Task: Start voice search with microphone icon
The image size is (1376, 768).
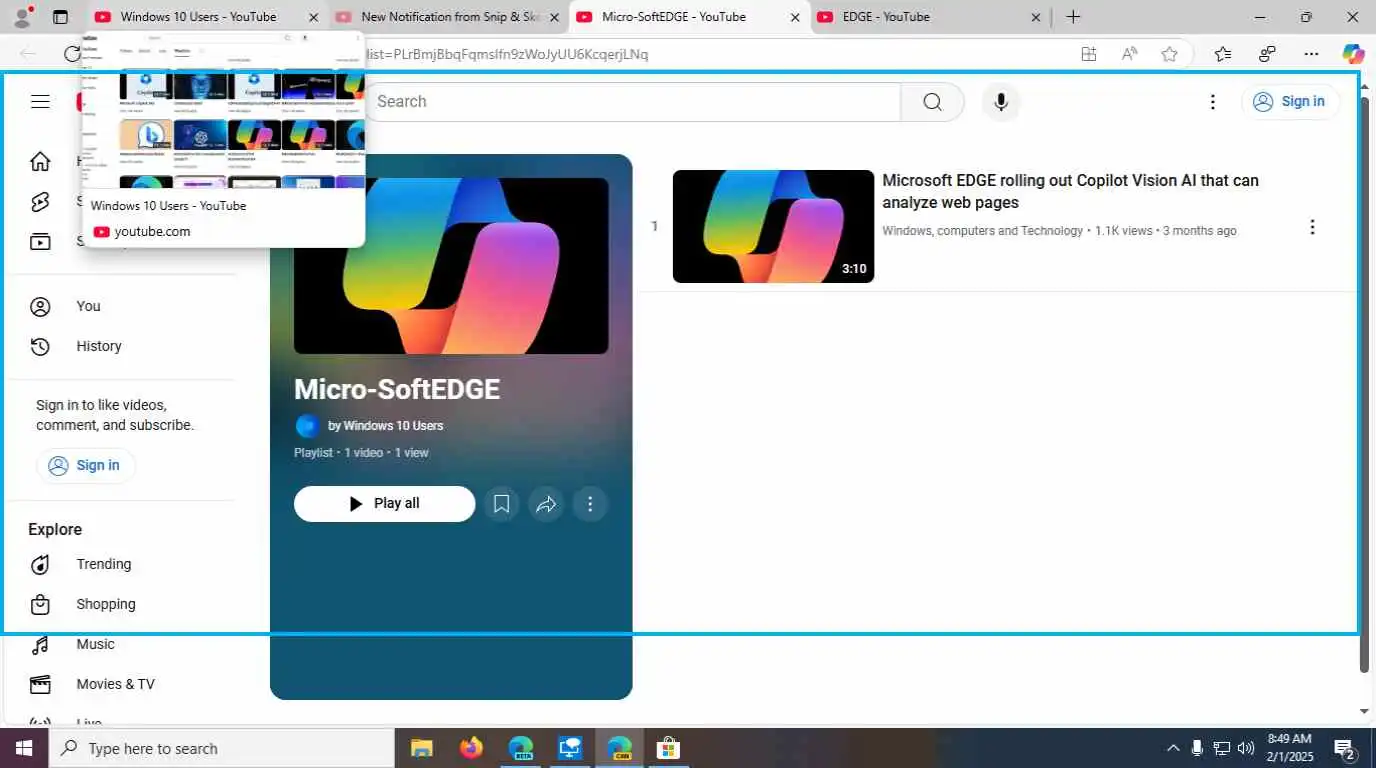Action: [1000, 102]
